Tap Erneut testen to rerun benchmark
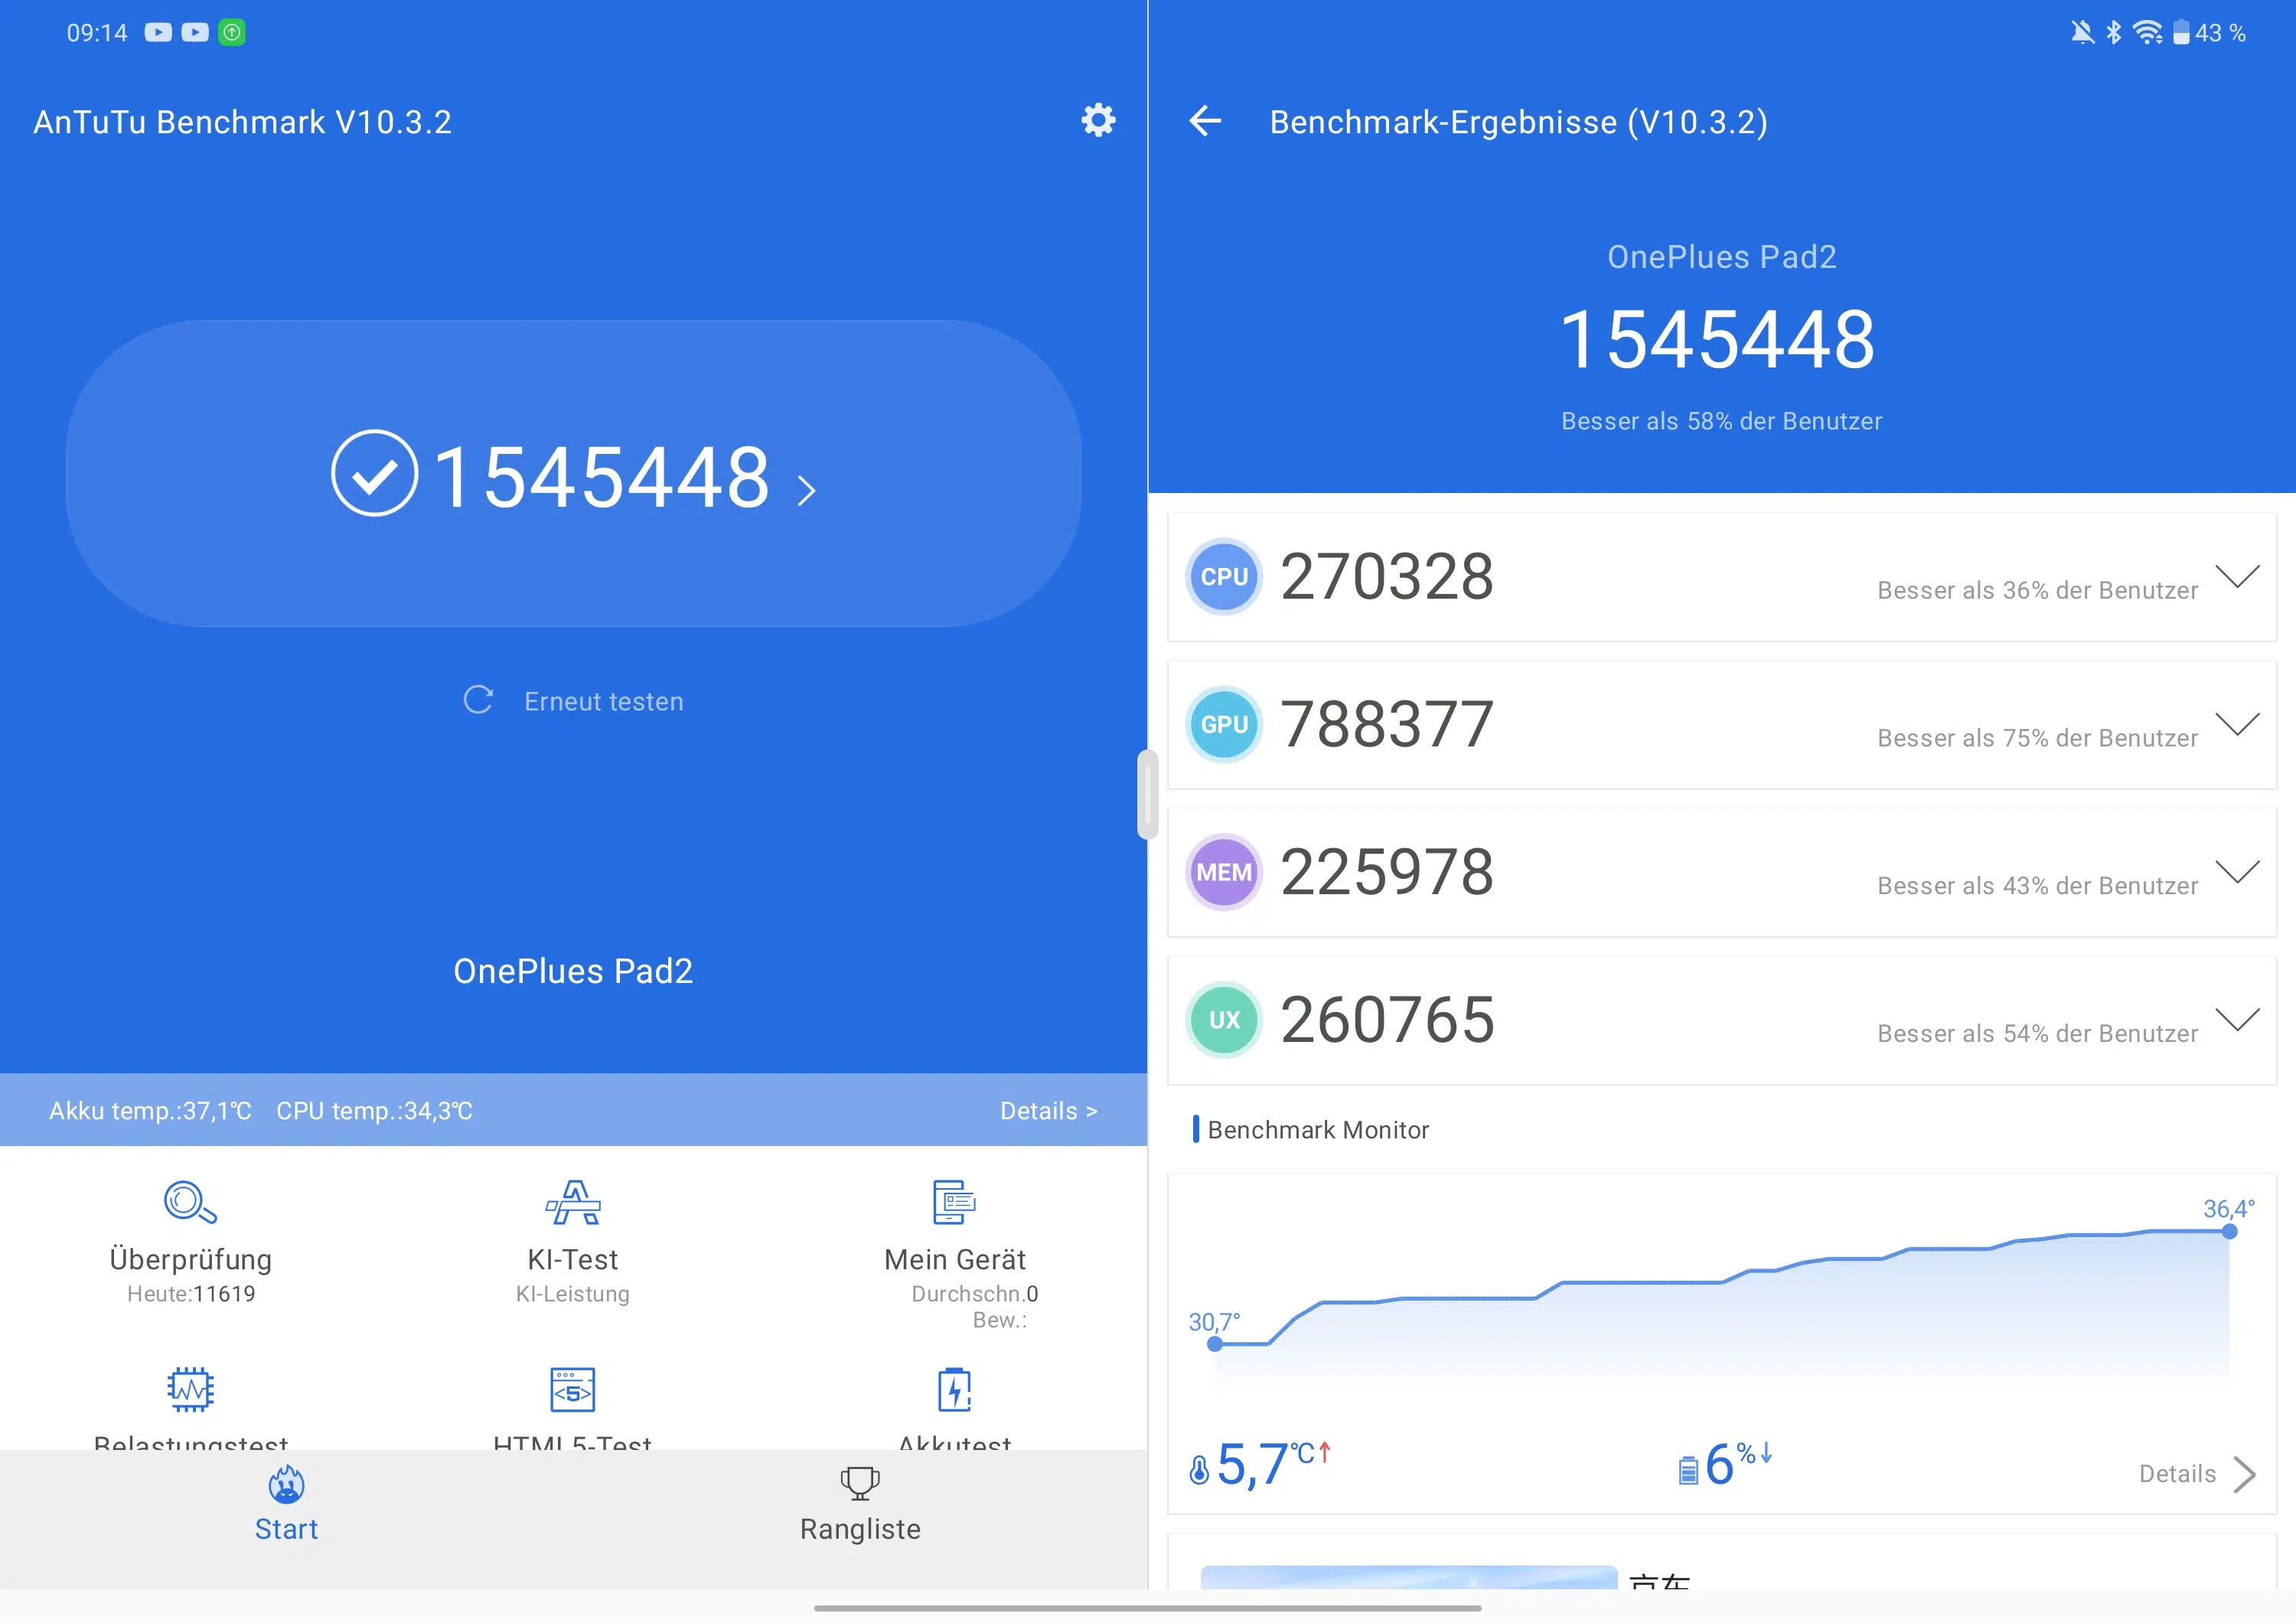 click(x=604, y=701)
